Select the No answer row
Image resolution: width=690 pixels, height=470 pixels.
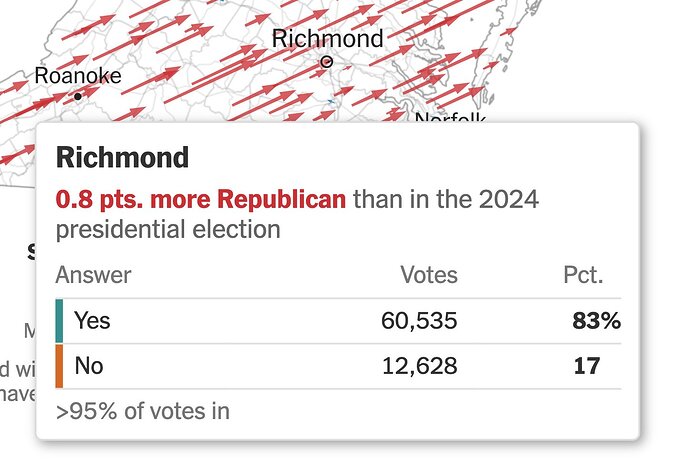tap(338, 366)
